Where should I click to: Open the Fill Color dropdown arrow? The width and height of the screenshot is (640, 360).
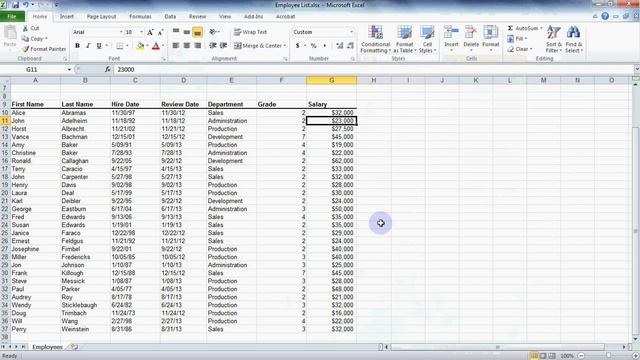point(147,46)
